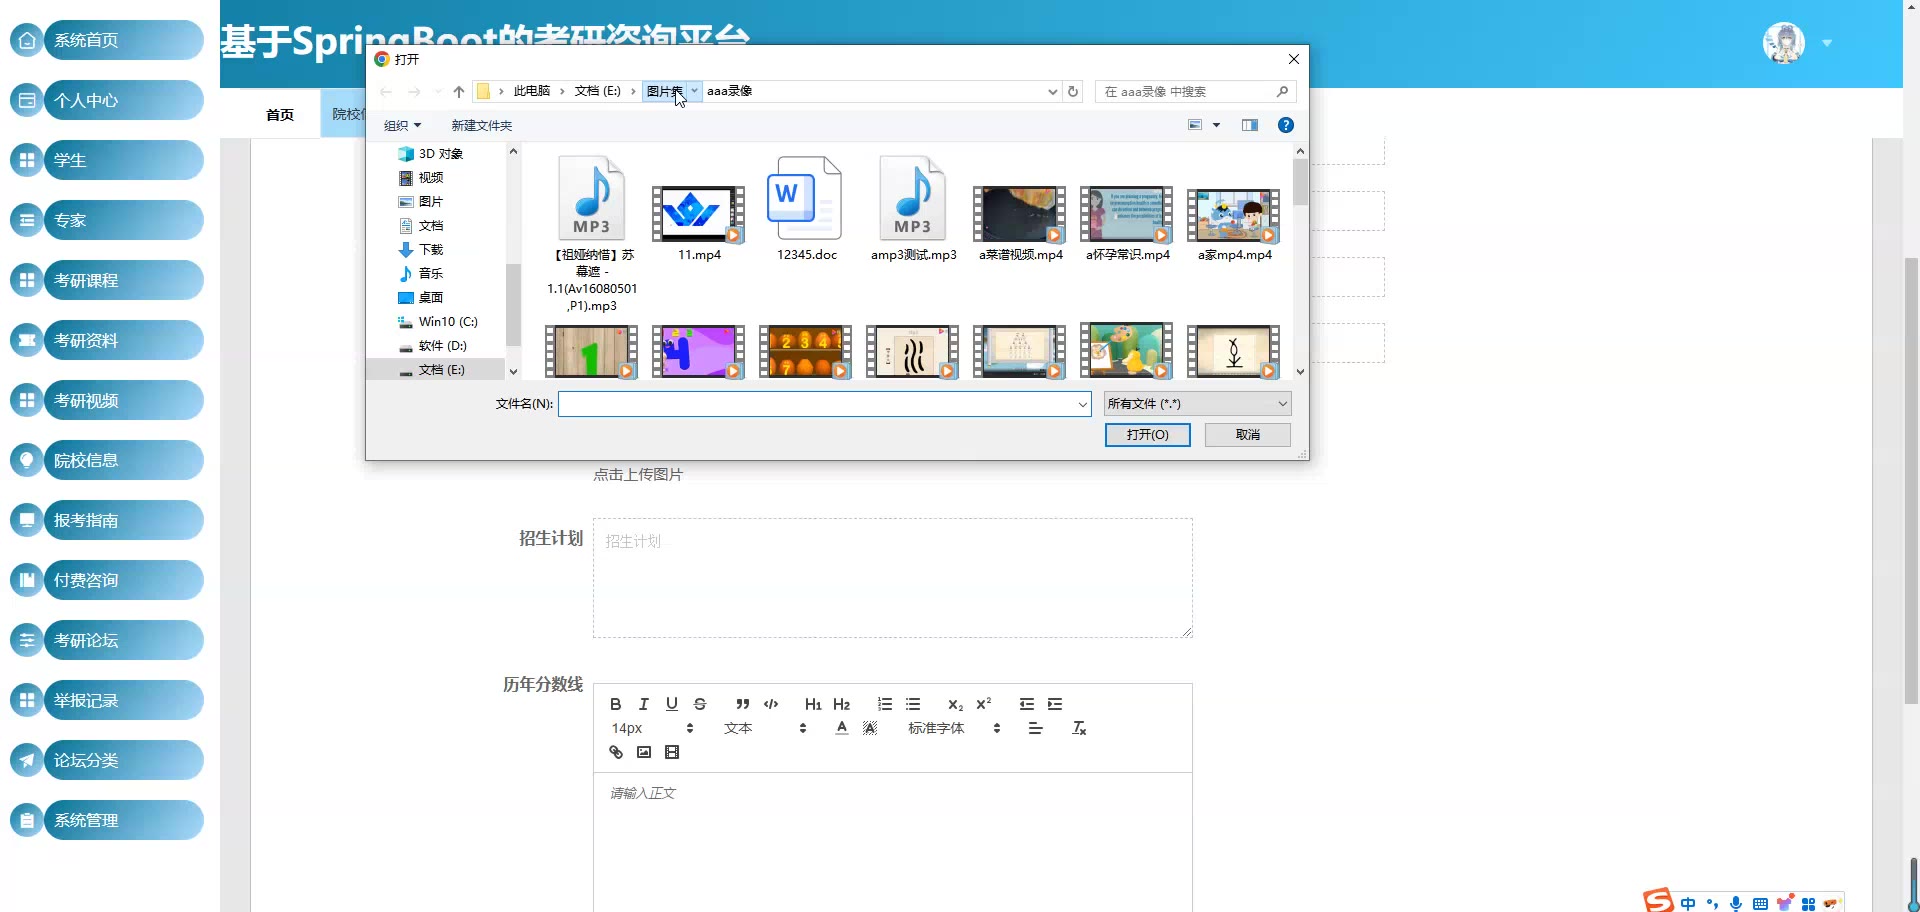Open the text alignment options
1920x912 pixels.
coord(1036,728)
